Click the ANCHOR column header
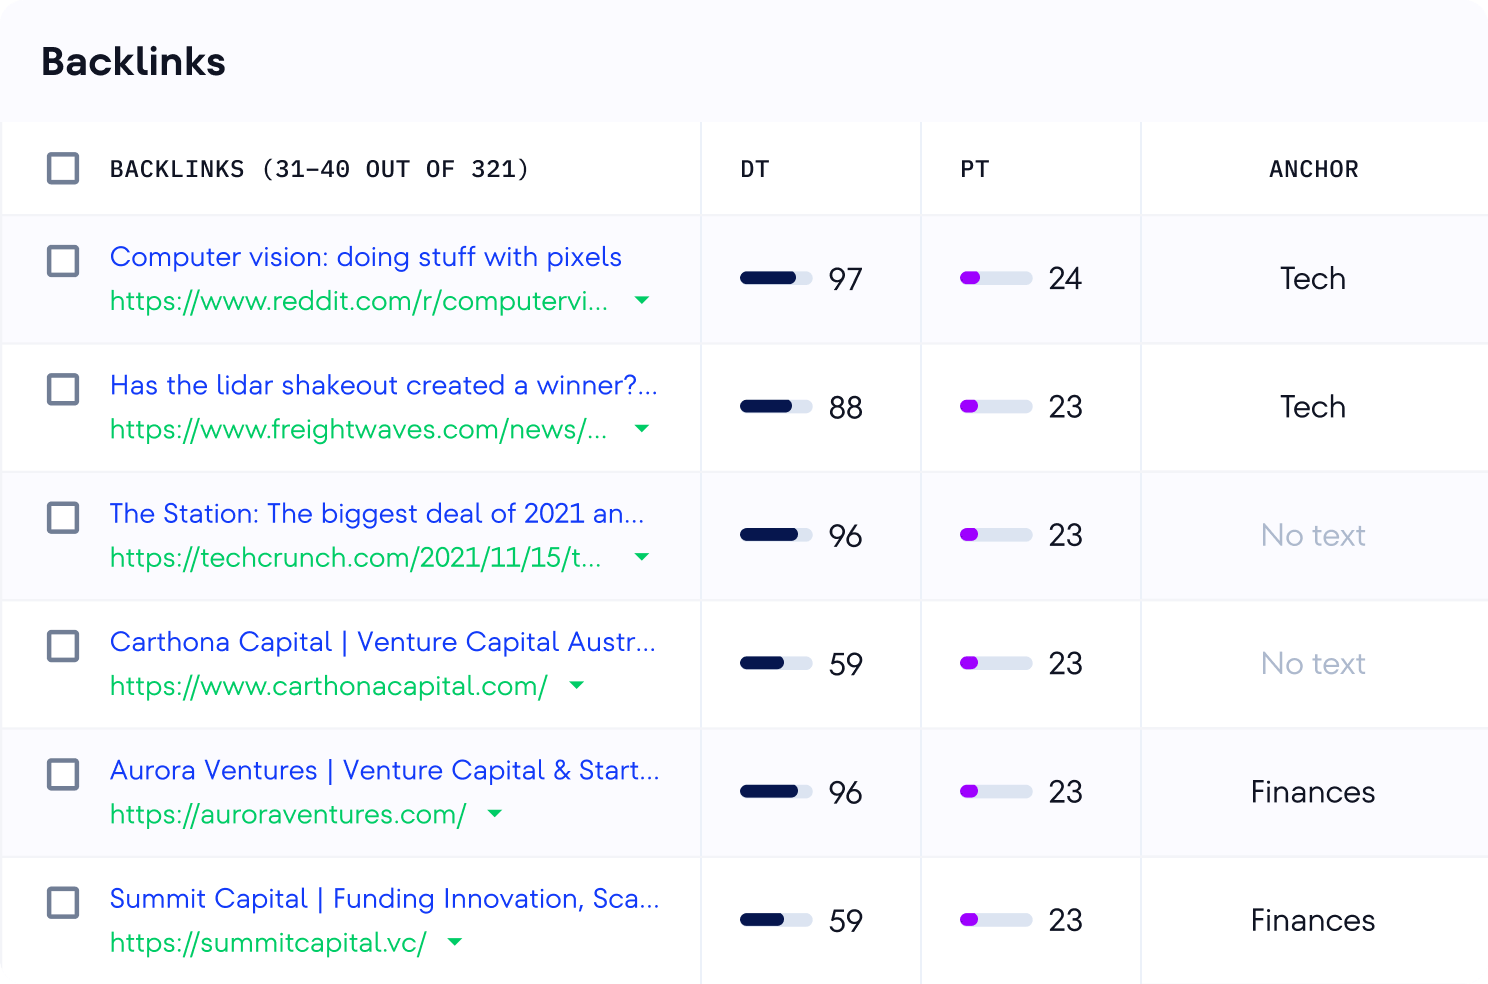The image size is (1488, 984). click(1313, 169)
